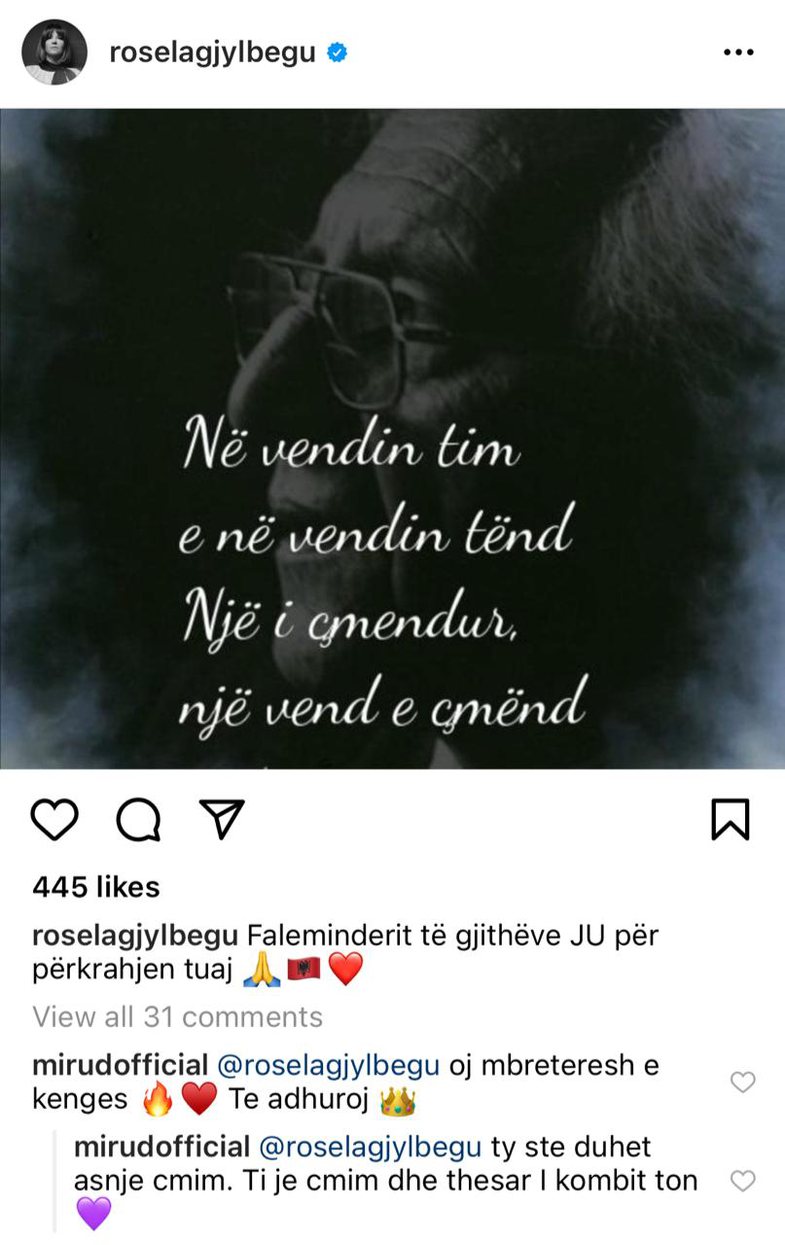785x1245 pixels.
Task: Tap roselagjylbegu profile avatar
Action: pyautogui.click(x=54, y=53)
